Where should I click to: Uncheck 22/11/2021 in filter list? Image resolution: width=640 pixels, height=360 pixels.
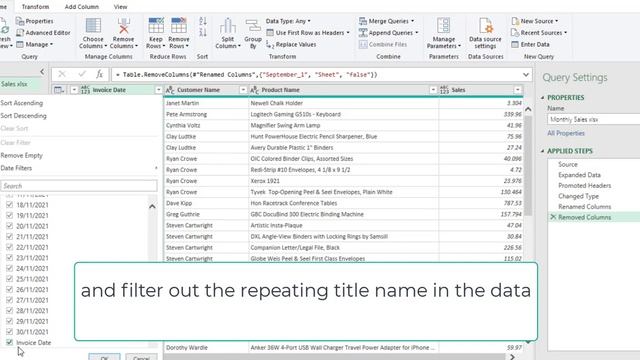(9, 247)
